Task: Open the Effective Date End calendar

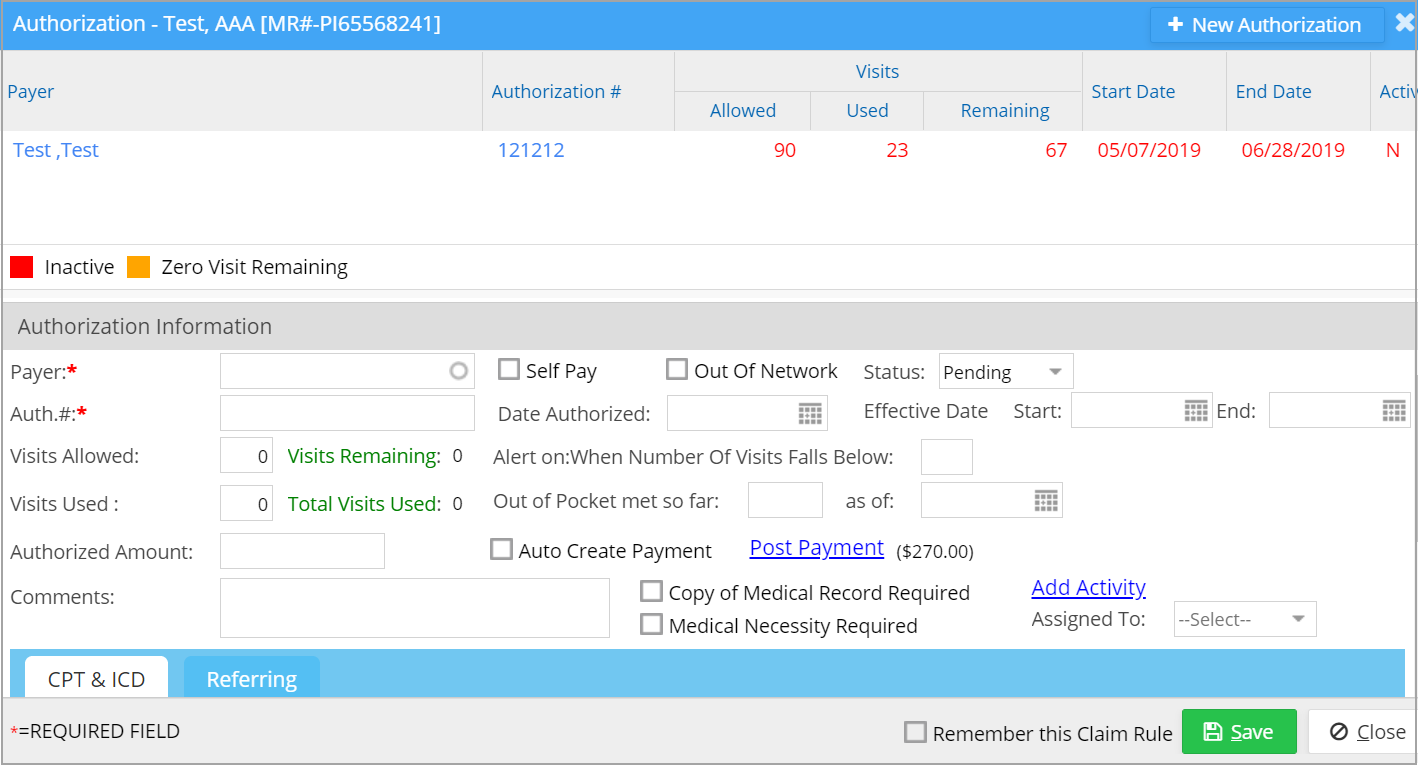Action: (1394, 411)
